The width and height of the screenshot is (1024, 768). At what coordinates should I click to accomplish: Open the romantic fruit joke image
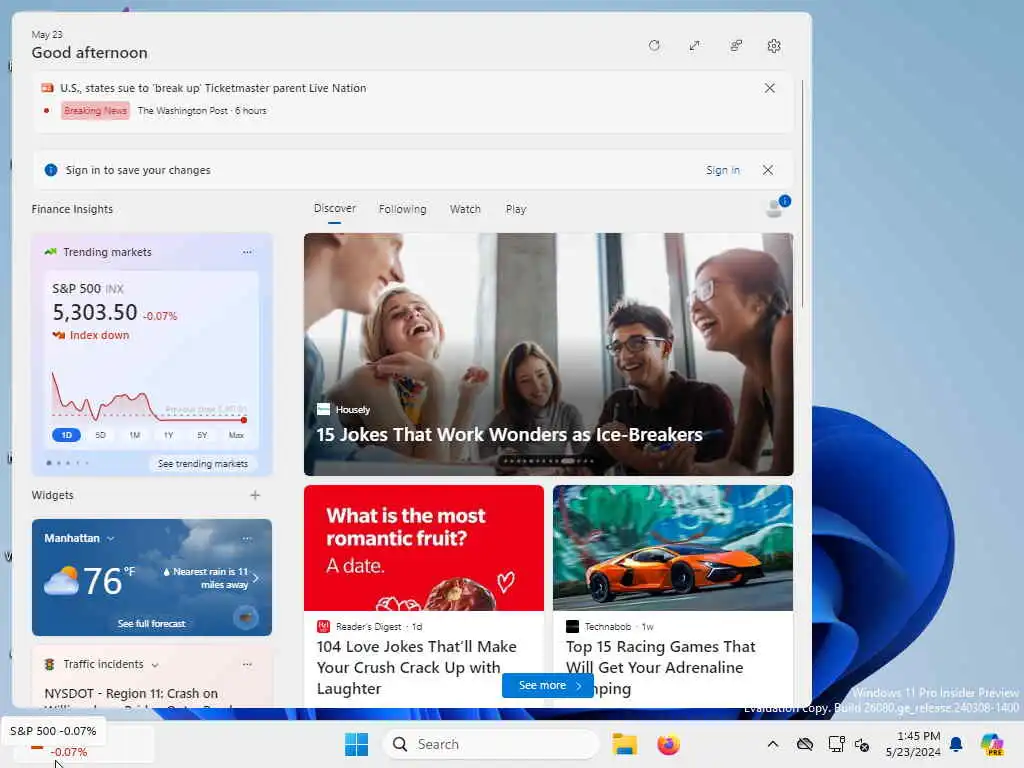[x=424, y=548]
